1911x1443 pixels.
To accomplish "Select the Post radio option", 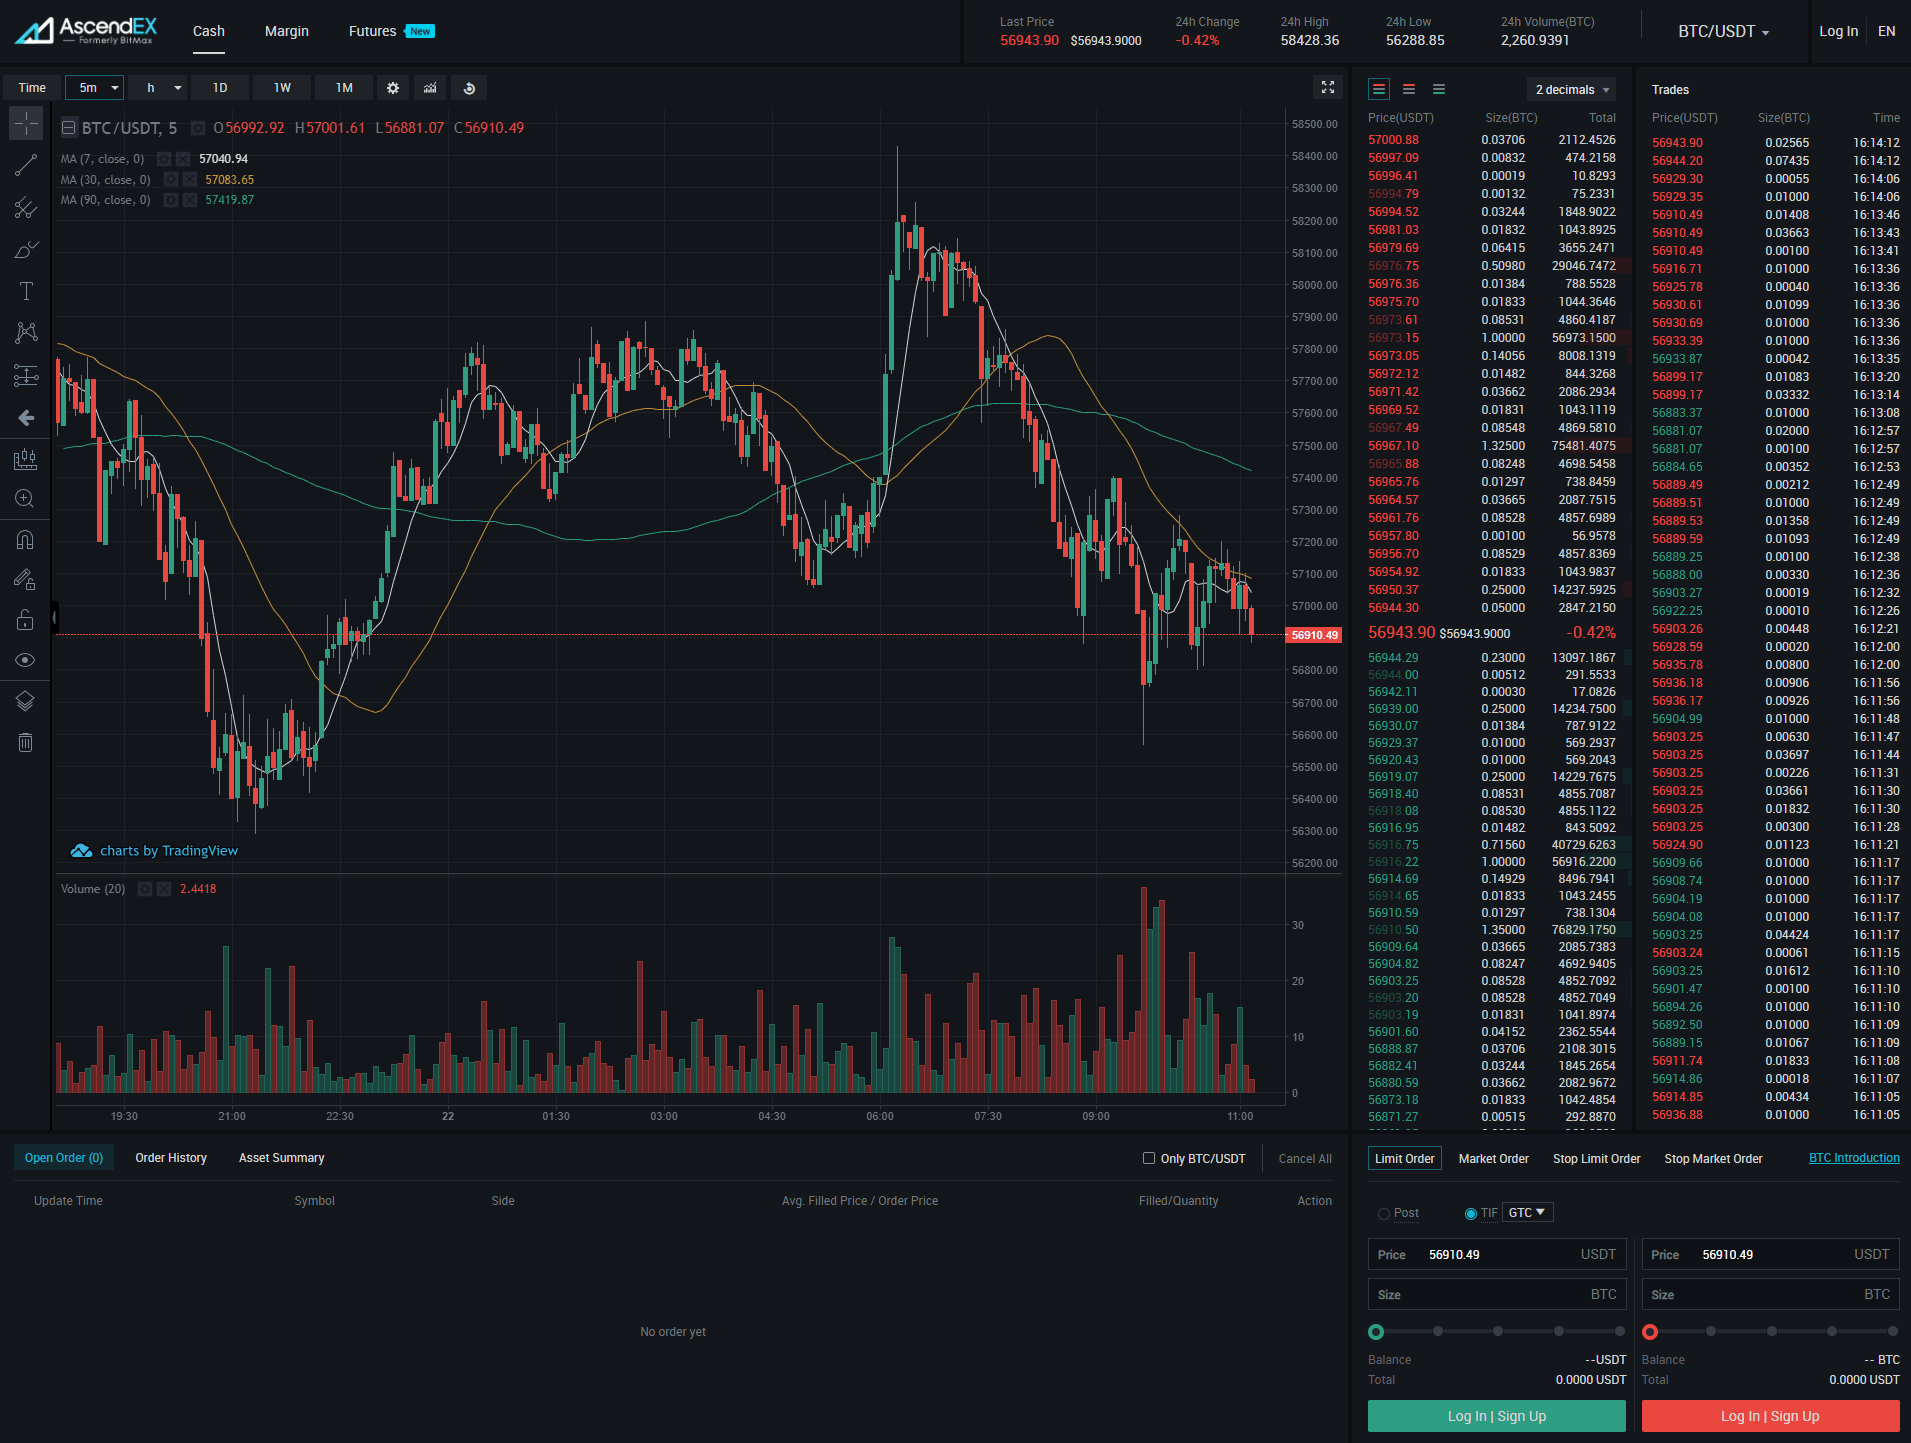I will pos(1384,1213).
